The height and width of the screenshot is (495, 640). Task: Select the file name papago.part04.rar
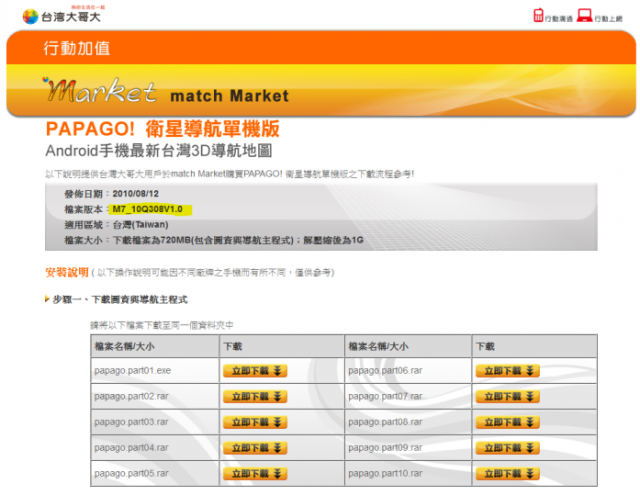[131, 448]
